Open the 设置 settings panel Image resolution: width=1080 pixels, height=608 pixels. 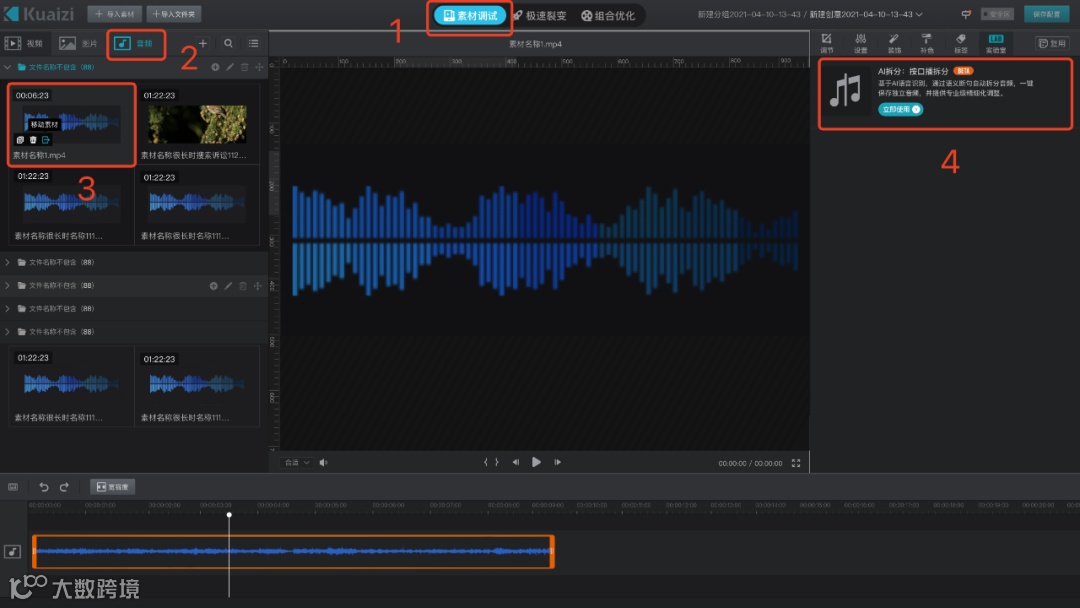[860, 43]
